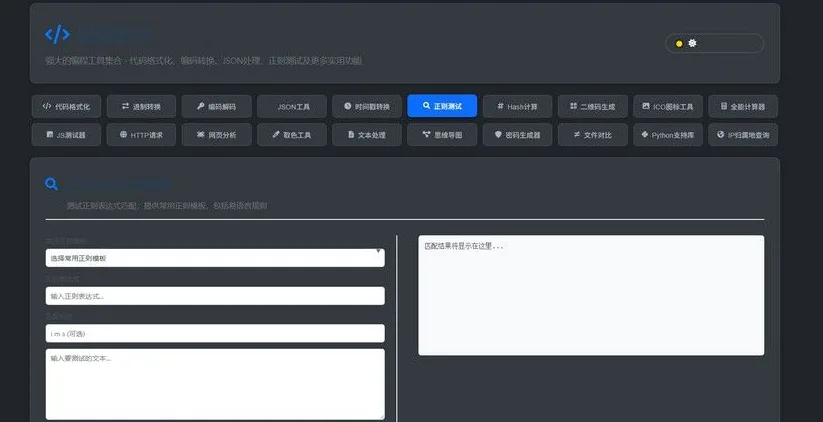Switch to the JSON工具 tab
Image resolution: width=823 pixels, height=422 pixels.
click(292, 106)
